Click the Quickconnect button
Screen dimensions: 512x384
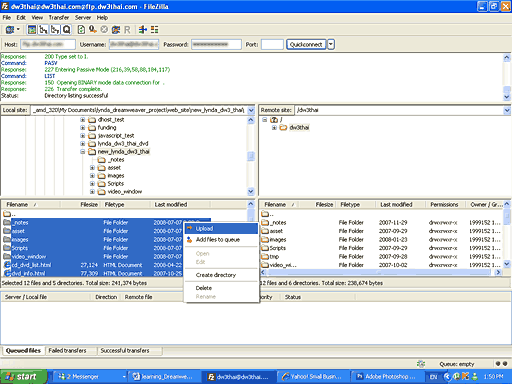(x=306, y=44)
